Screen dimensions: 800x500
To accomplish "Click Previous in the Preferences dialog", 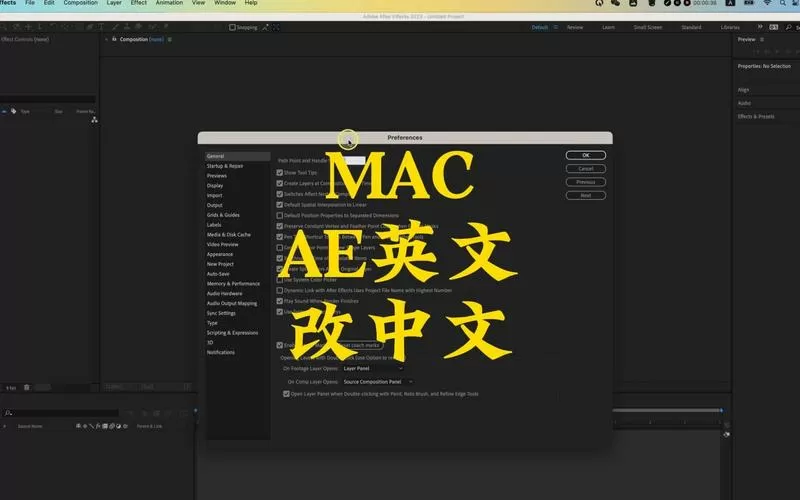I will tap(586, 182).
